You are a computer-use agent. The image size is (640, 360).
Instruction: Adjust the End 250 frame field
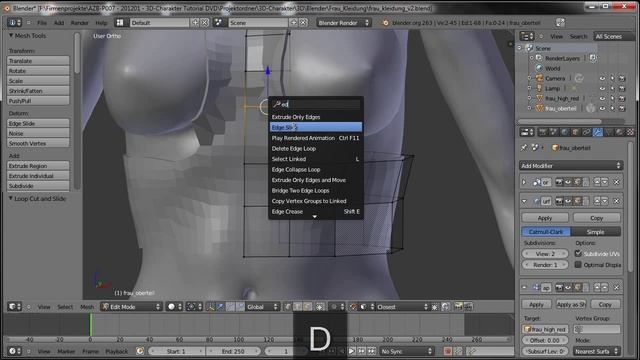tap(233, 351)
